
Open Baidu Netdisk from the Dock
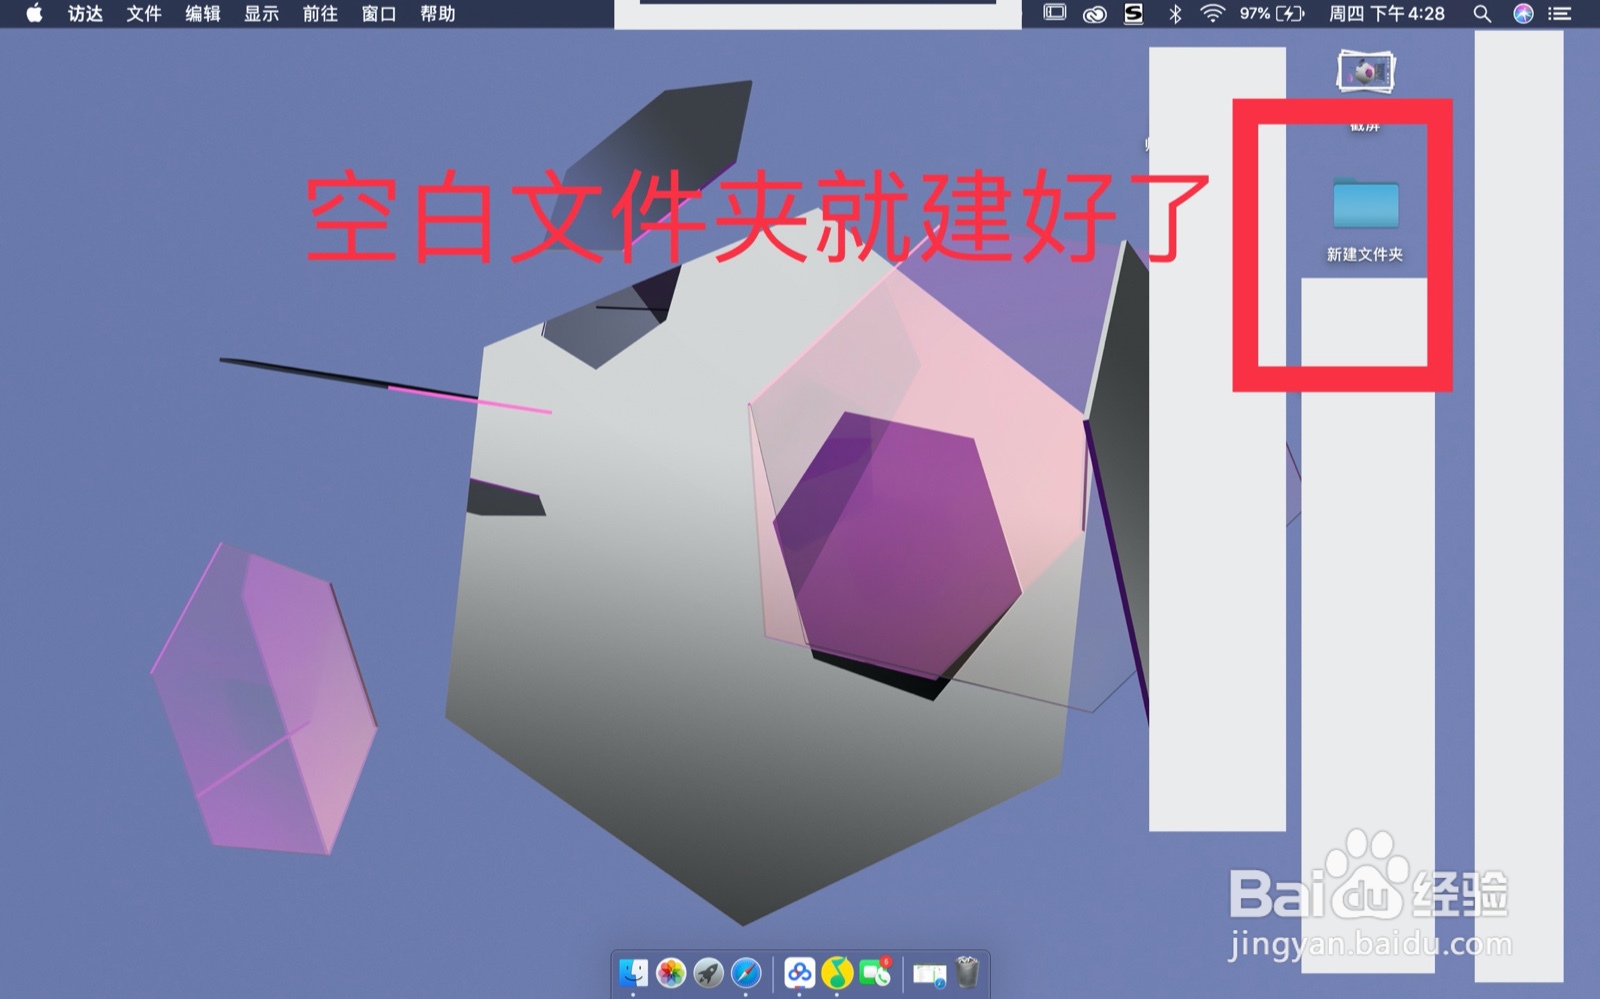pyautogui.click(x=799, y=974)
